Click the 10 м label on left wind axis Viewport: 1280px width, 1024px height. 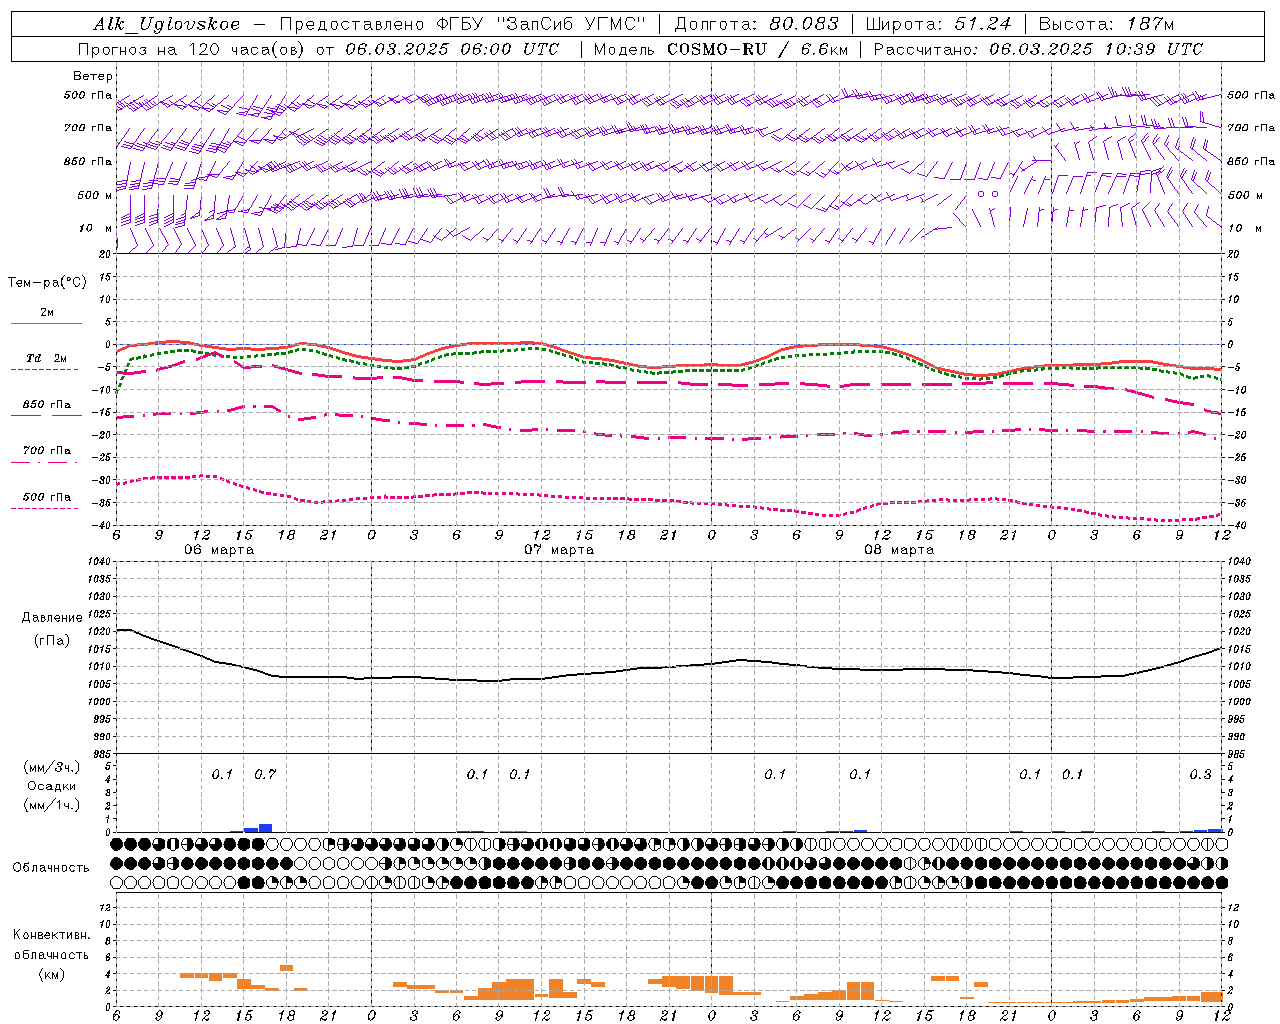pyautogui.click(x=97, y=228)
